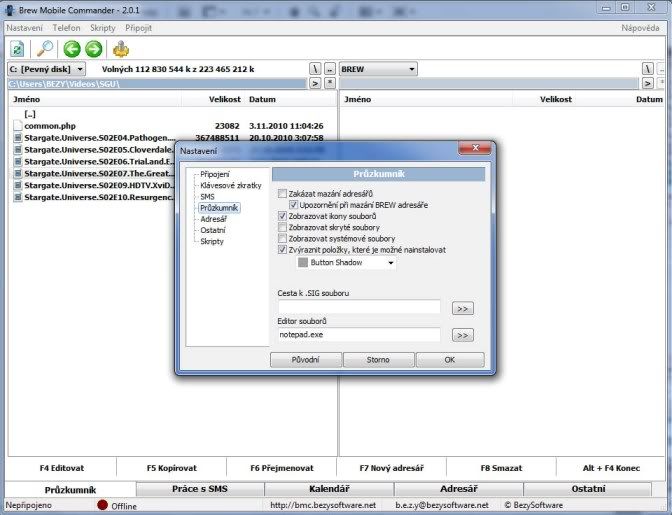
Task: Switch to the Ostatní bottom tab
Action: (588, 489)
